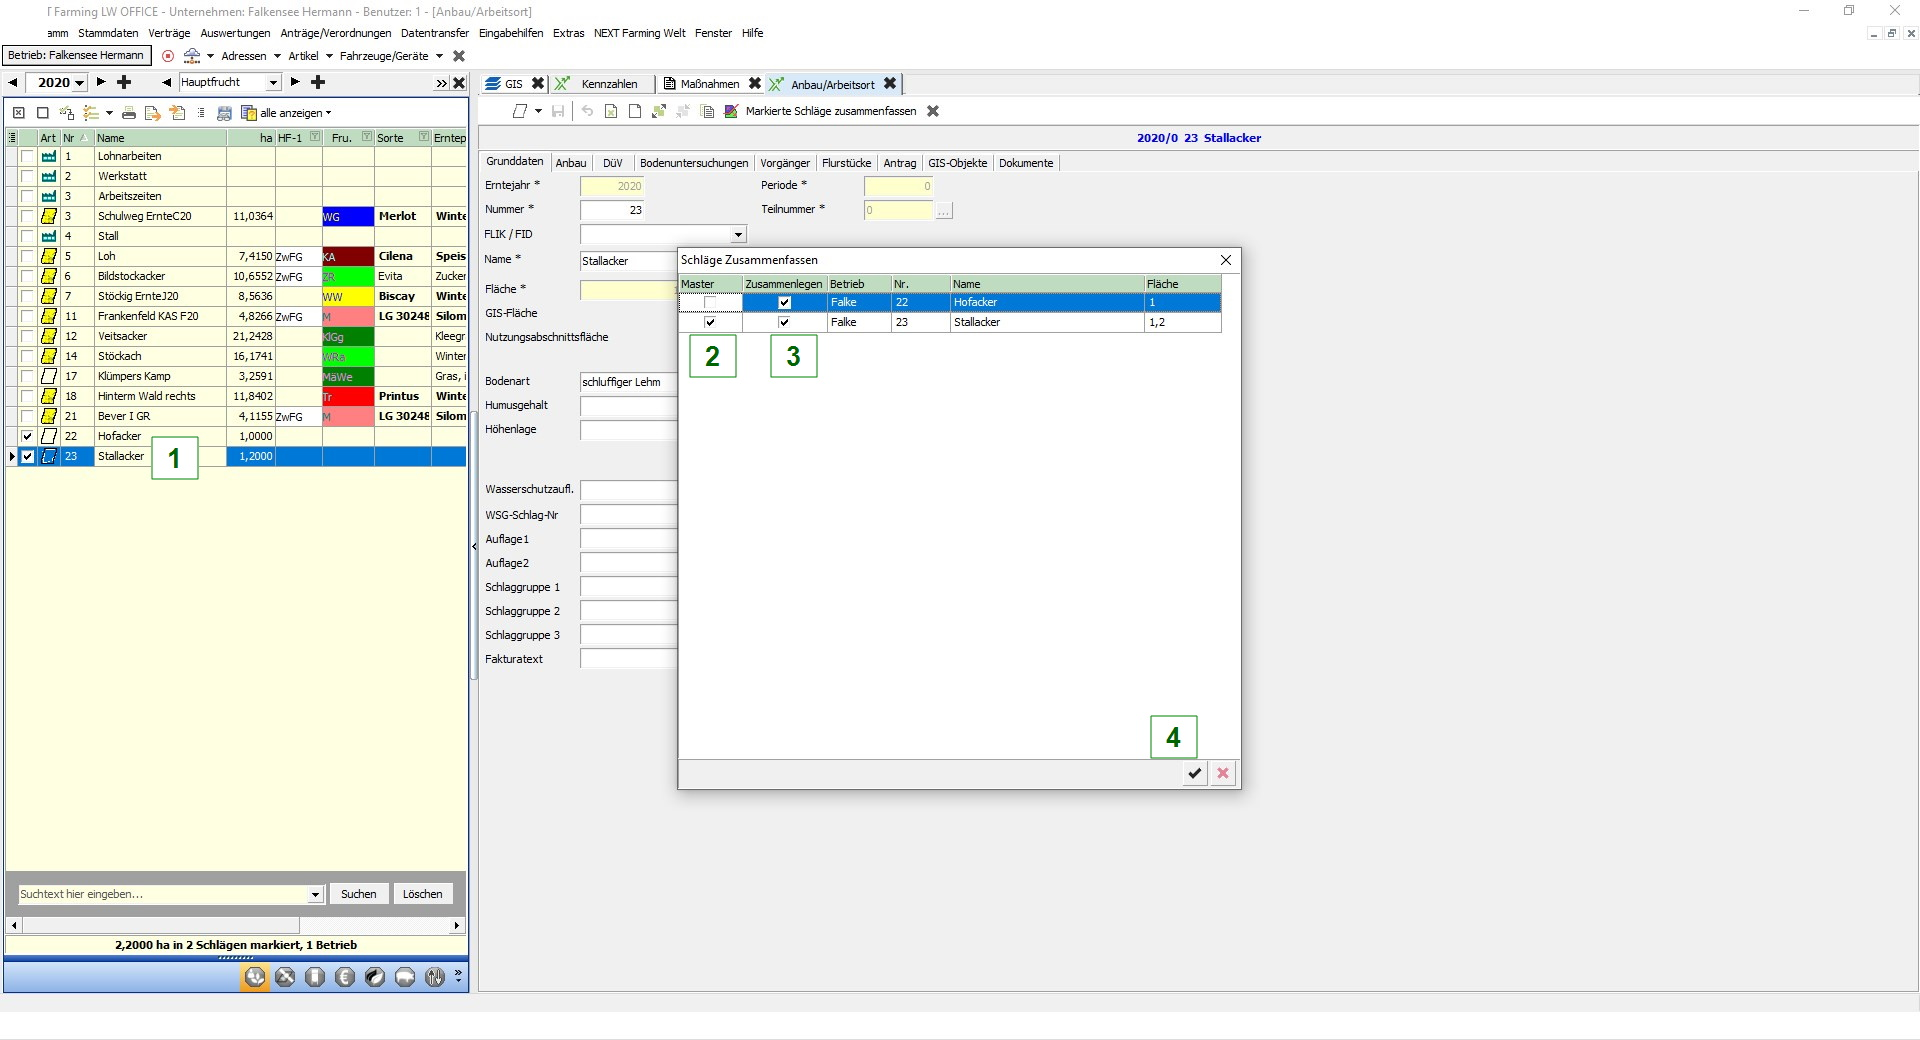The height and width of the screenshot is (1040, 1920).
Task: Open the Auswertungen menu
Action: pyautogui.click(x=235, y=33)
